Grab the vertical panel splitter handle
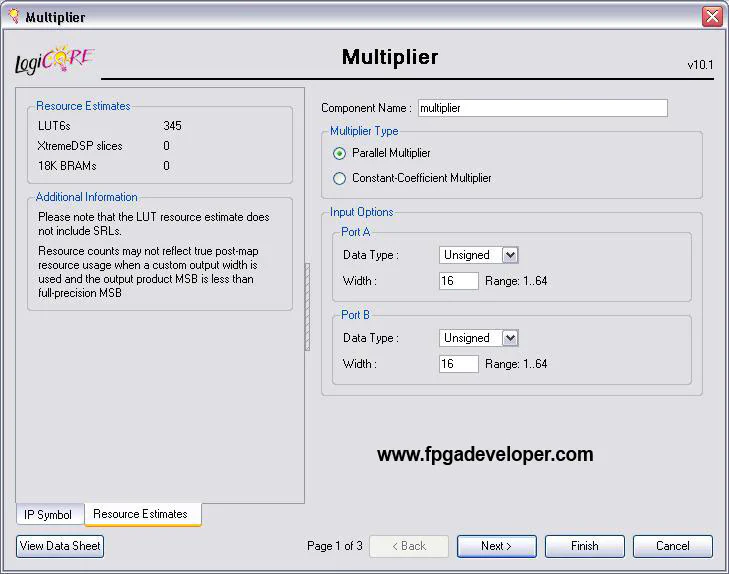This screenshot has height=574, width=729. pos(308,306)
